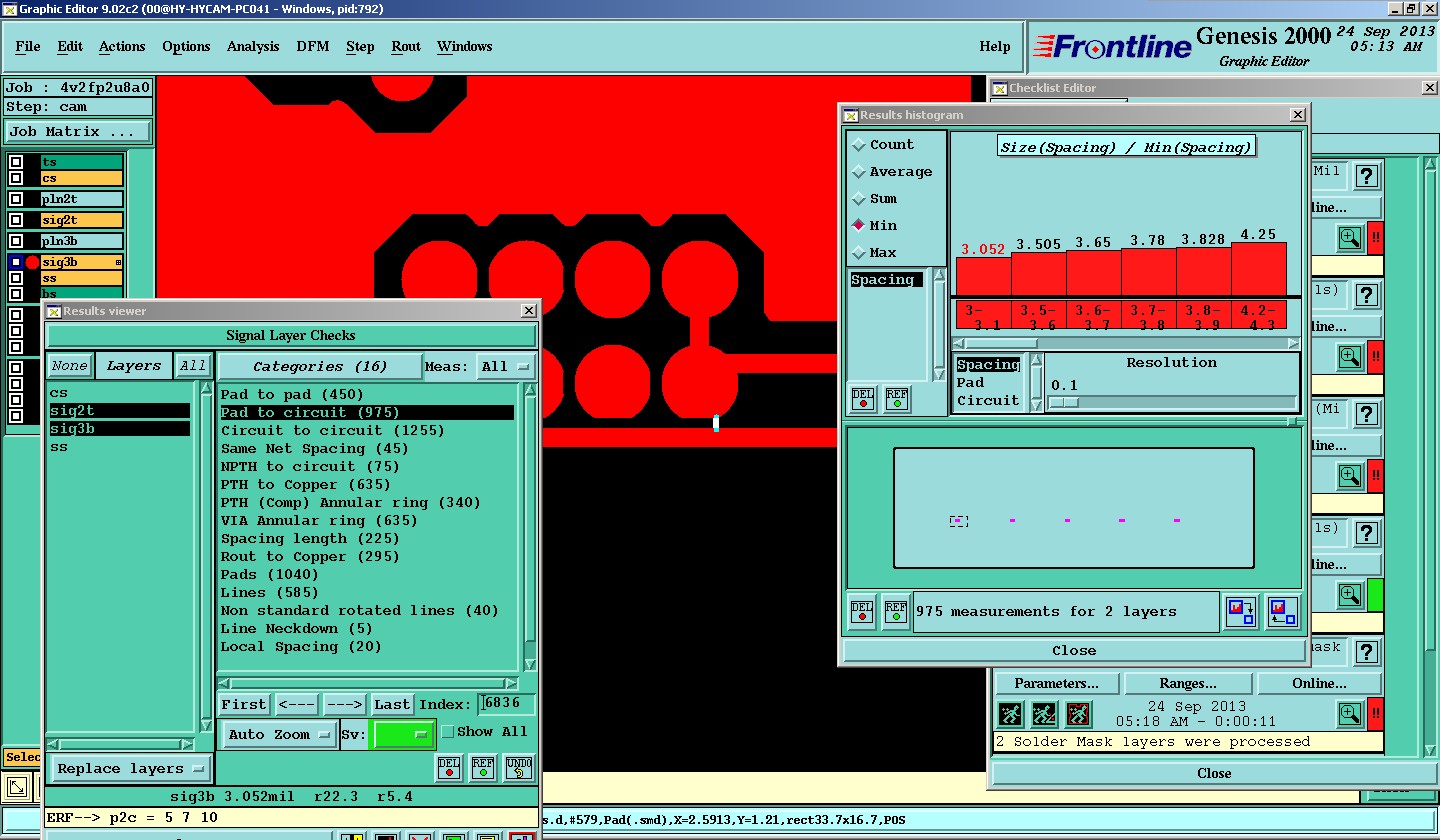The image size is (1440, 840).
Task: Open Help menu
Action: coord(995,46)
